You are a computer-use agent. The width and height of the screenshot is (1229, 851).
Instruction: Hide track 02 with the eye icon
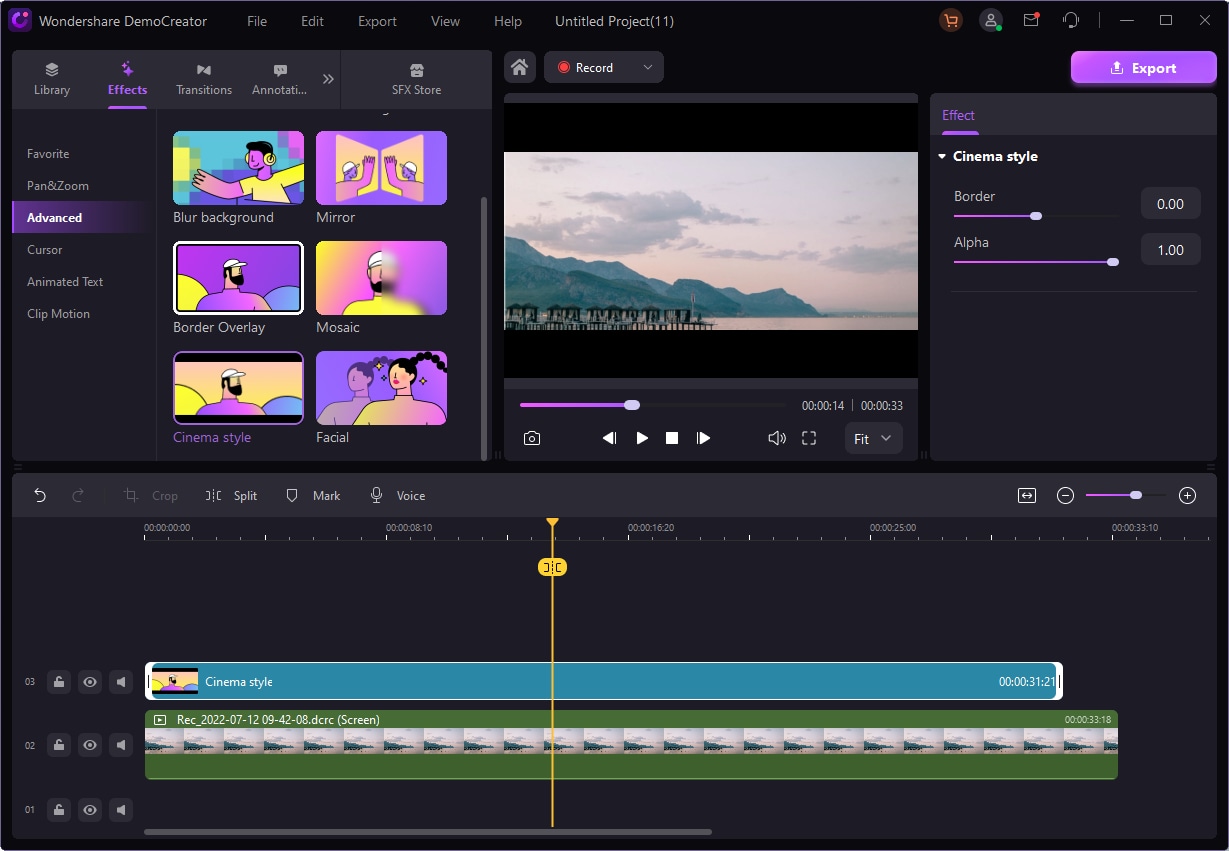click(90, 745)
